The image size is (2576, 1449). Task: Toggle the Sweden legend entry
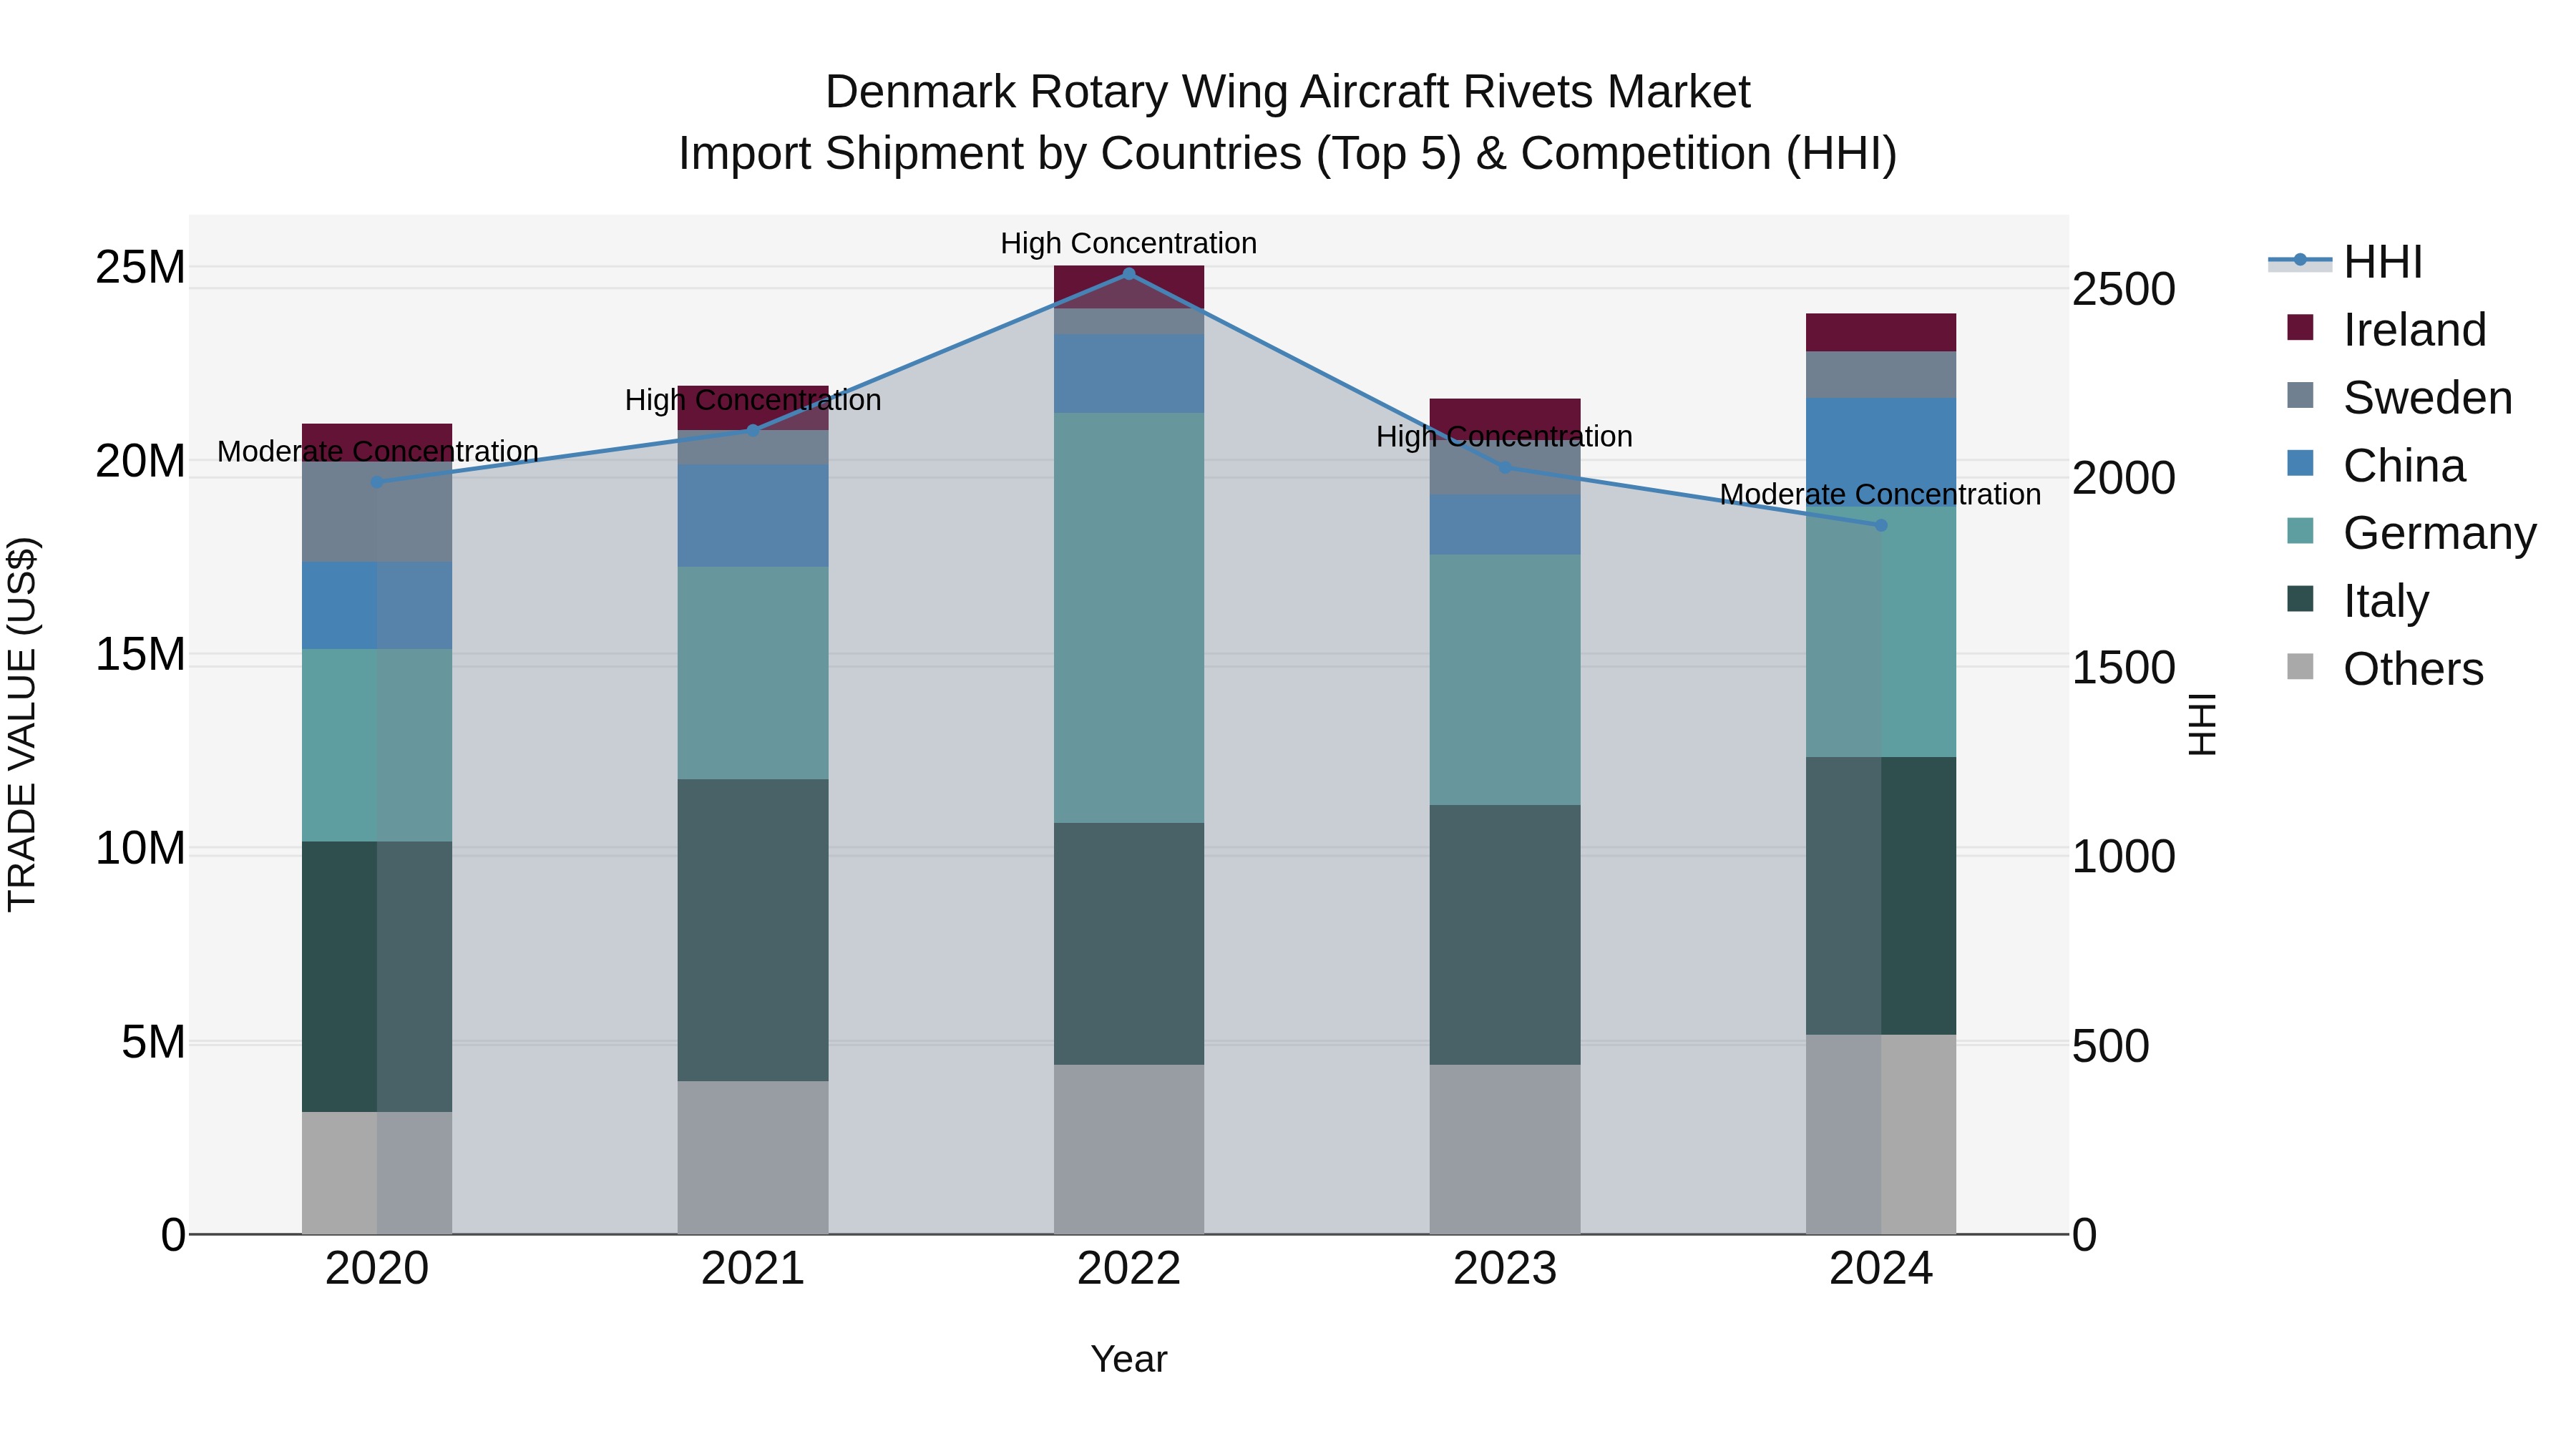click(2399, 398)
